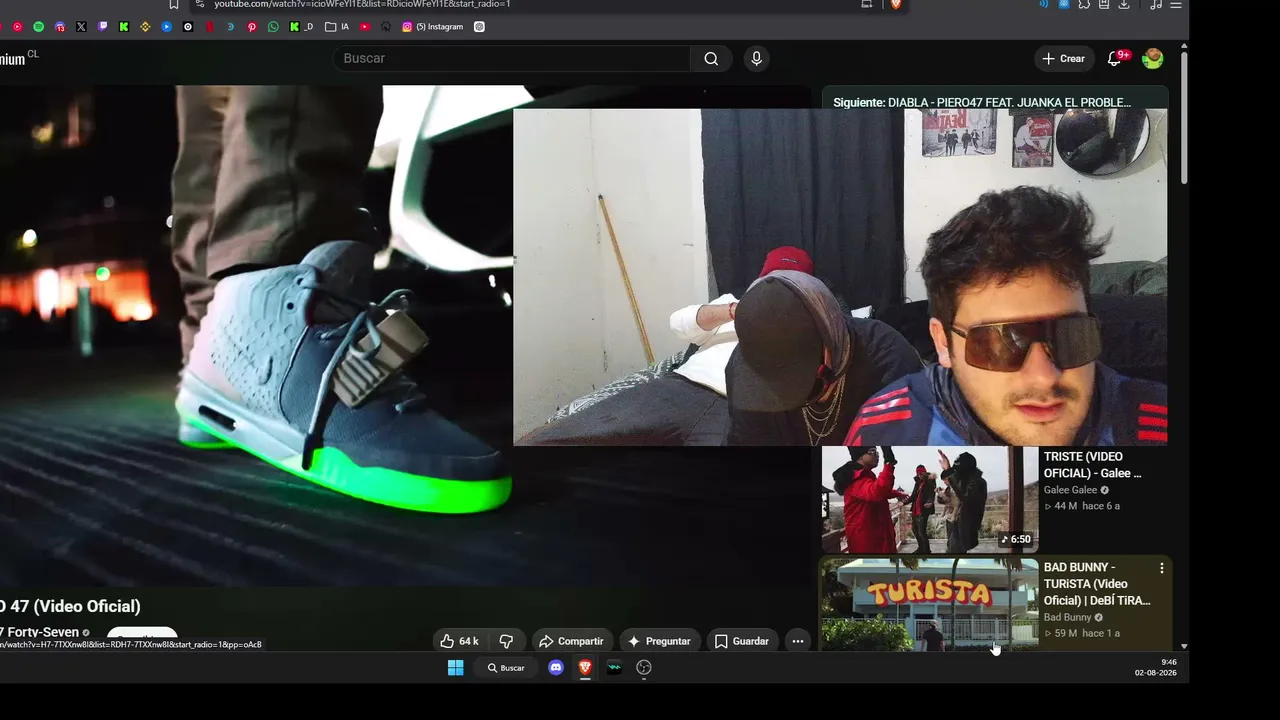The height and width of the screenshot is (720, 1280).
Task: Open the account avatar menu
Action: click(1153, 59)
